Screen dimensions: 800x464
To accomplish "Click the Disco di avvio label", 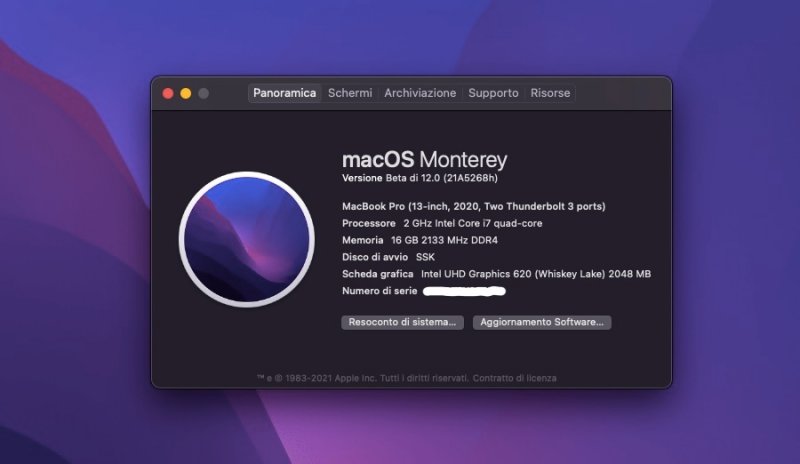I will pyautogui.click(x=375, y=257).
